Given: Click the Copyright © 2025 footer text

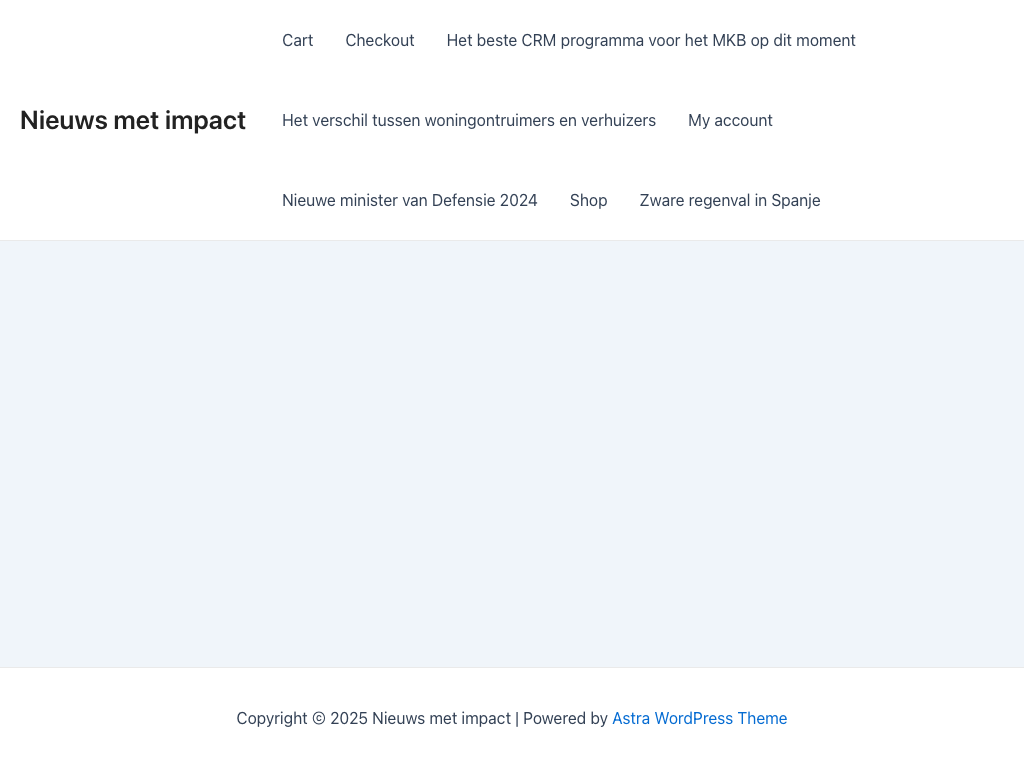Looking at the screenshot, I should 302,718.
